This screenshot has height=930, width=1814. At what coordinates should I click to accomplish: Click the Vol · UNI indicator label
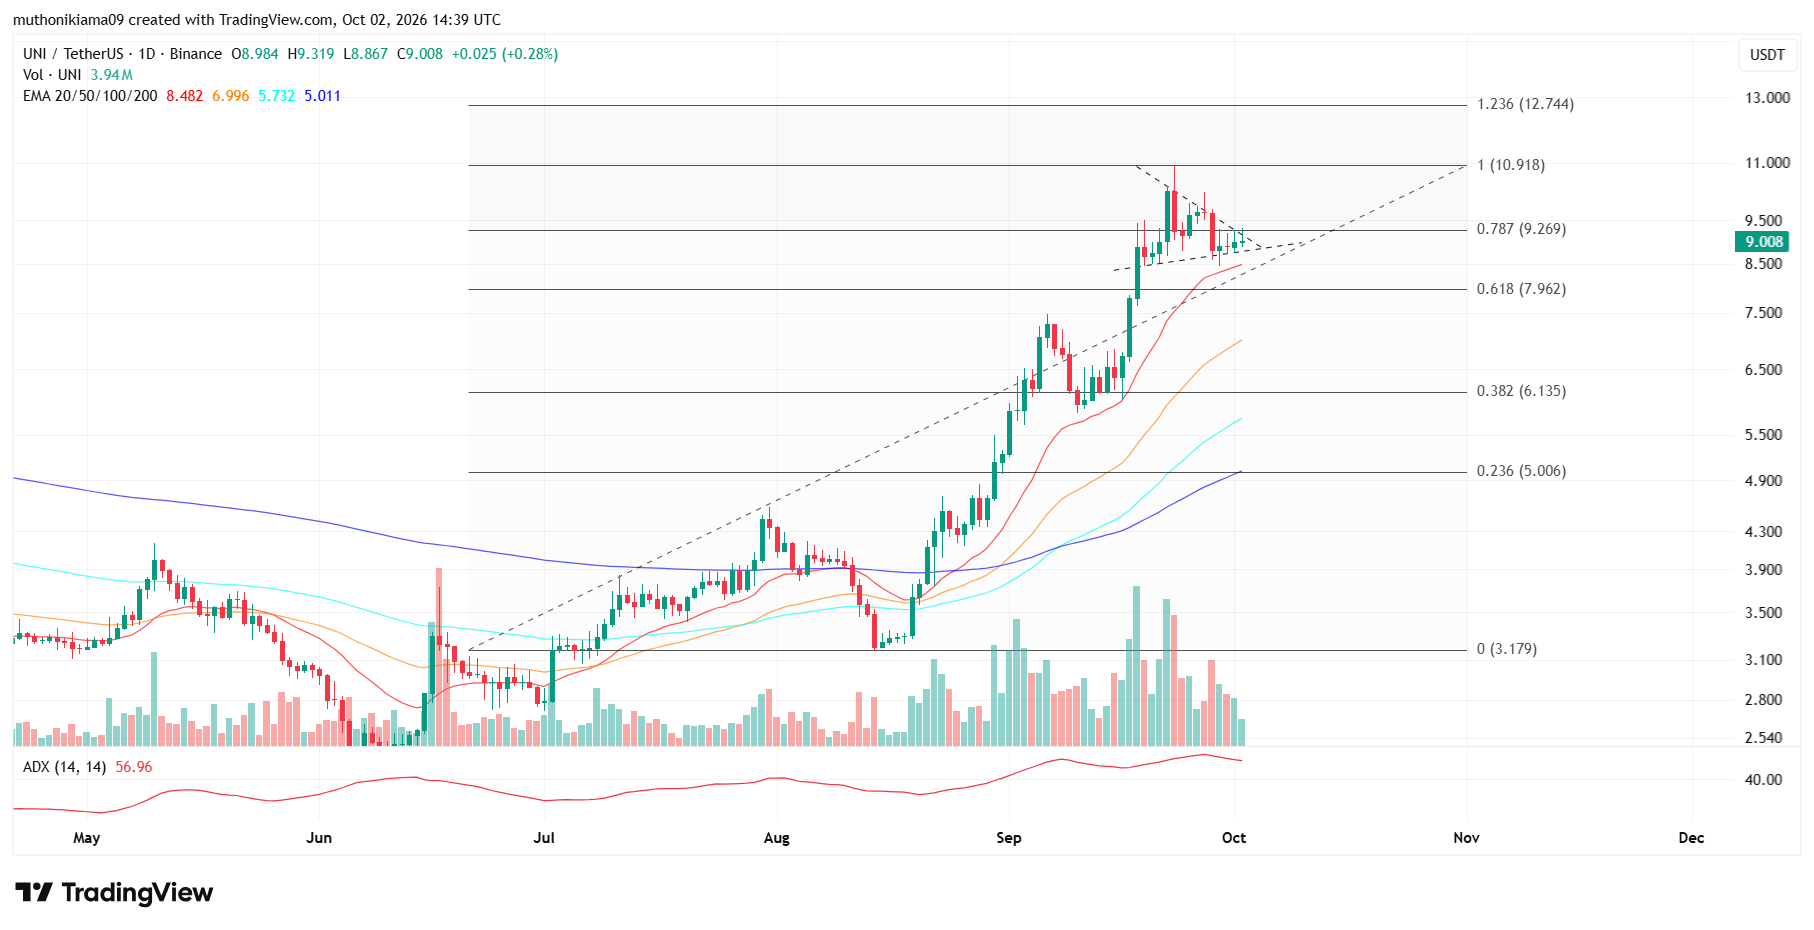[52, 75]
